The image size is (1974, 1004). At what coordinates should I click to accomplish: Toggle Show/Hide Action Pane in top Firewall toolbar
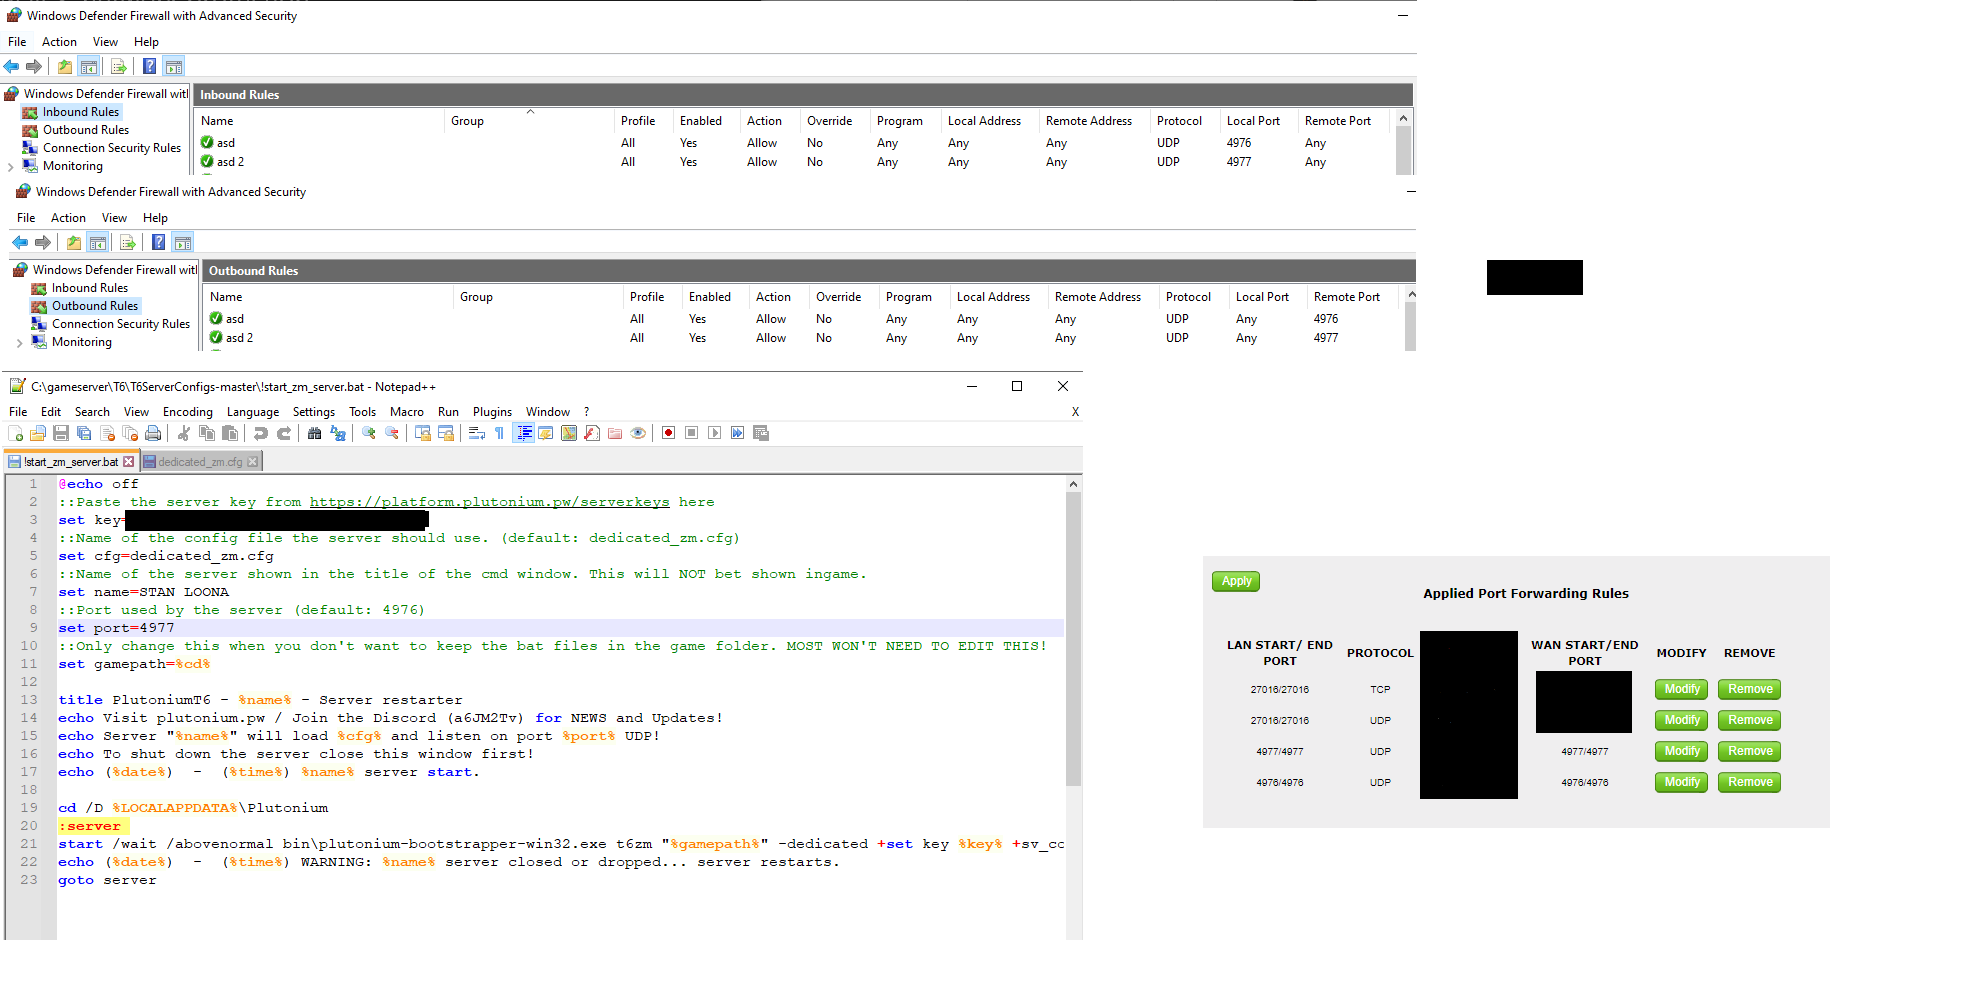[174, 66]
